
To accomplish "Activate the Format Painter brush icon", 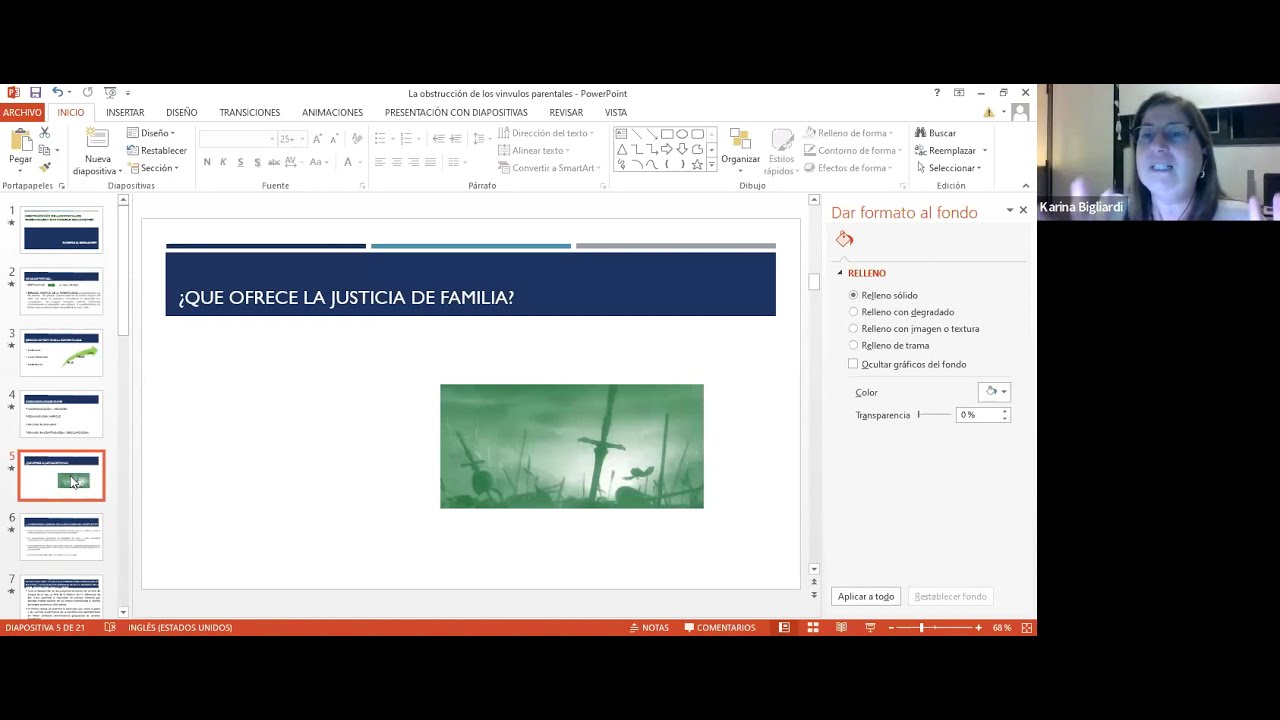I will click(44, 167).
